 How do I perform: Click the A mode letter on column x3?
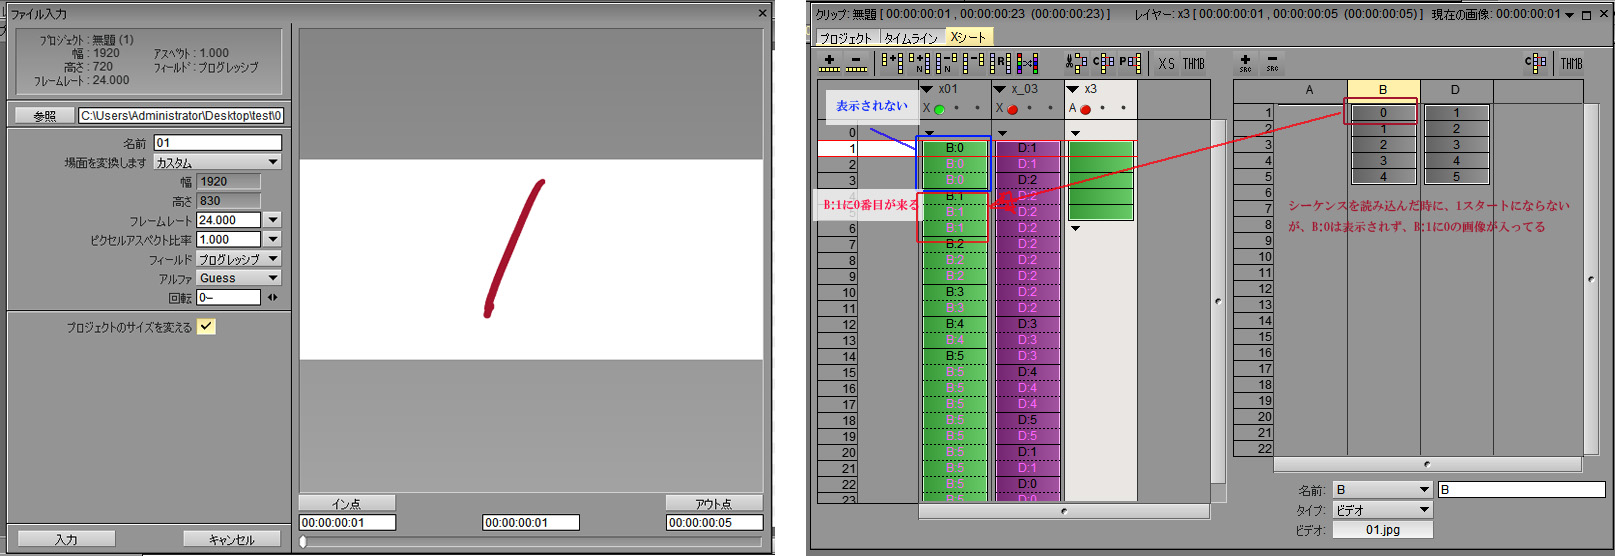[x=1072, y=108]
